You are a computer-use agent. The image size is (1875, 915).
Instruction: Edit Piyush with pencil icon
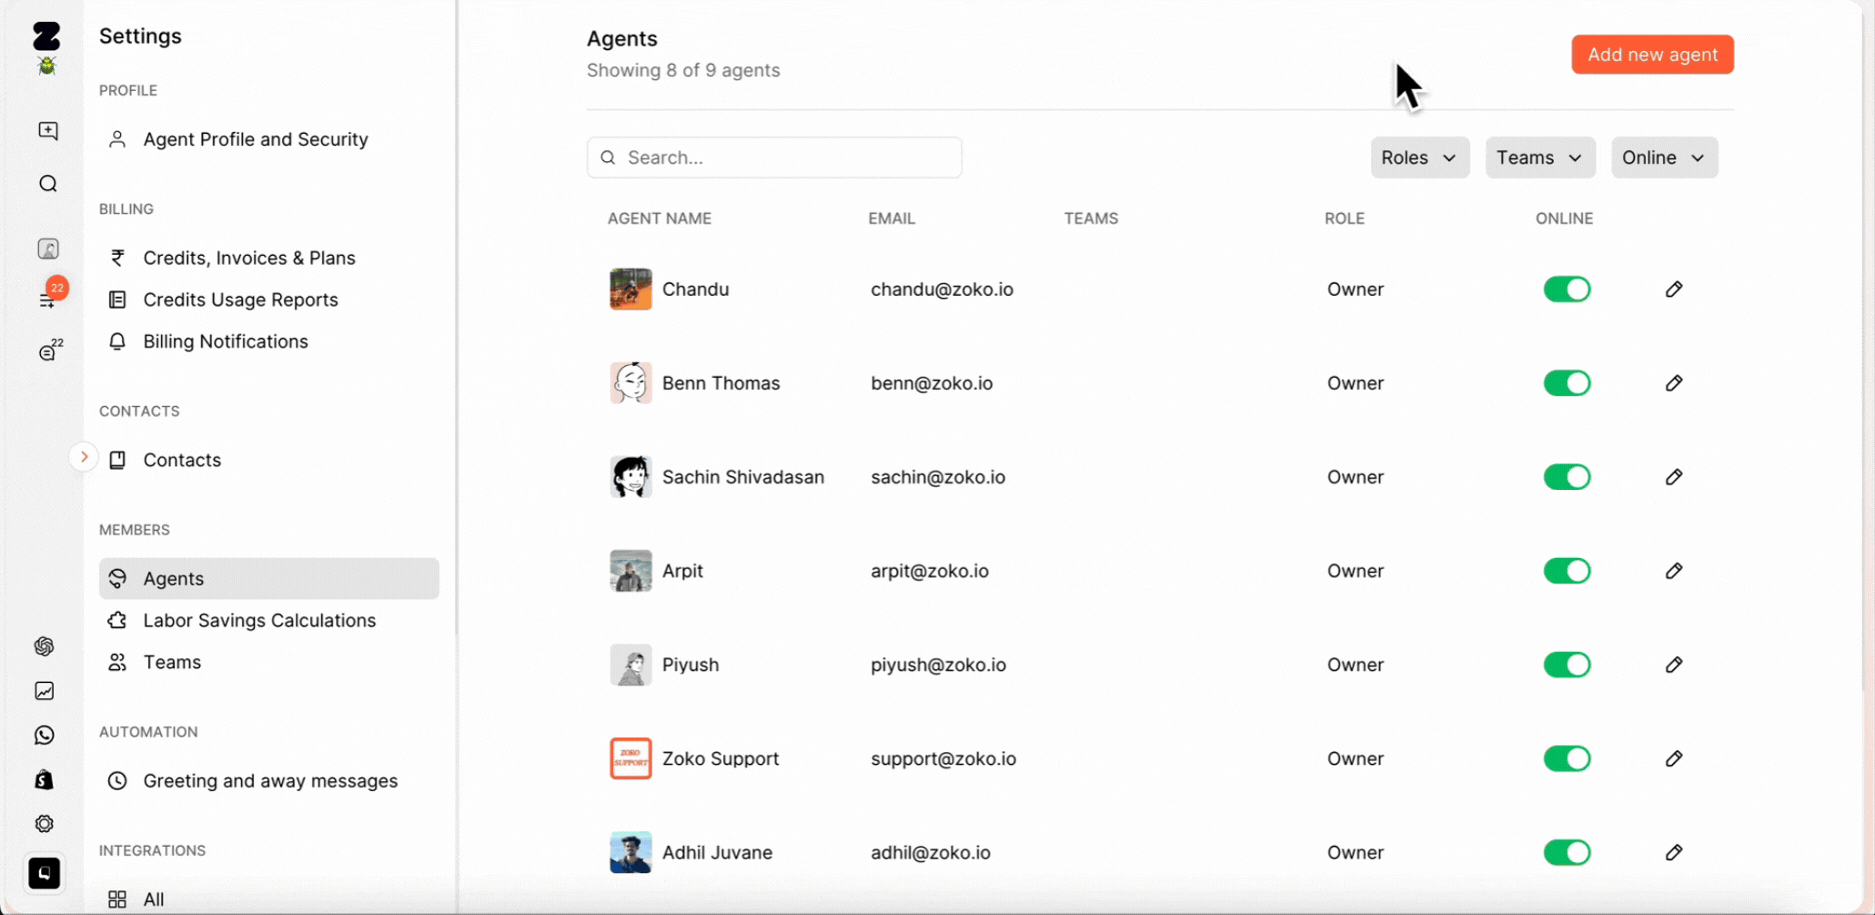[x=1674, y=665]
